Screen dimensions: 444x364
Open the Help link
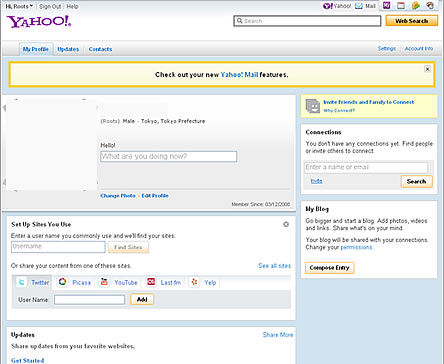(x=72, y=6)
